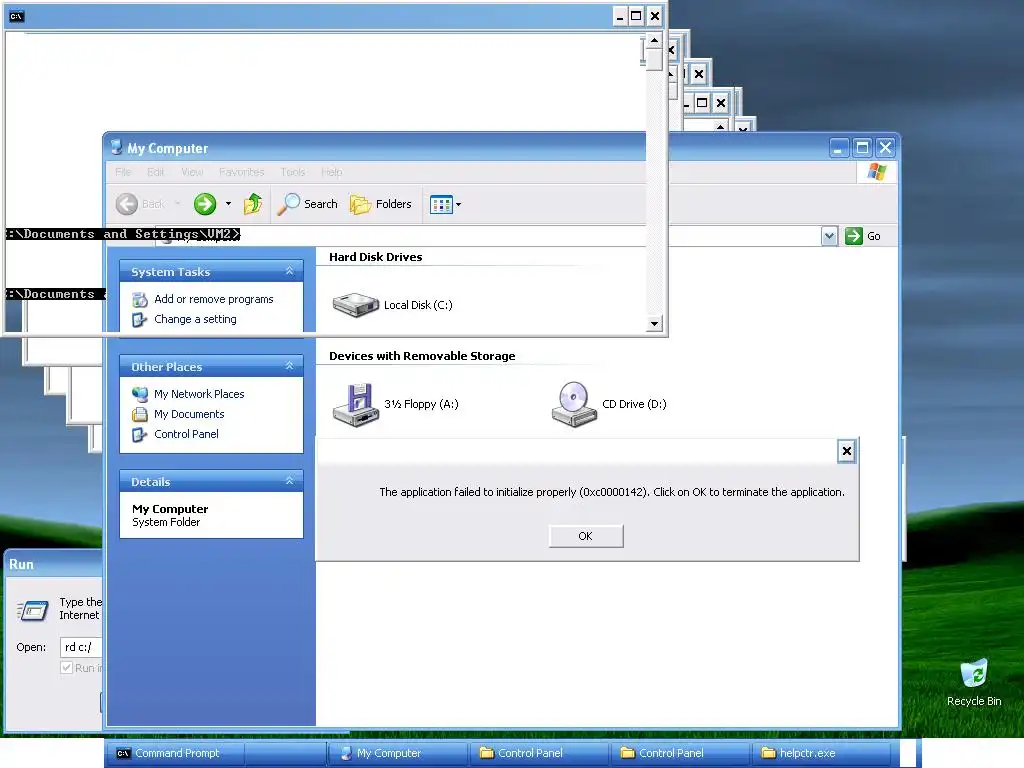
Task: Click the Go button
Action: 863,236
